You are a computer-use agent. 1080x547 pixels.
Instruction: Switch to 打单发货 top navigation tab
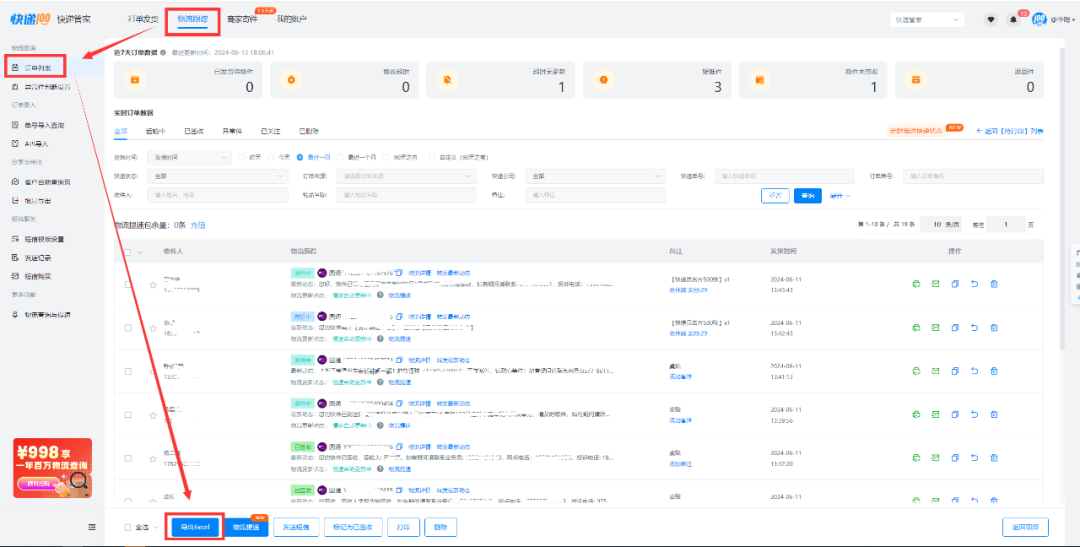pos(143,19)
